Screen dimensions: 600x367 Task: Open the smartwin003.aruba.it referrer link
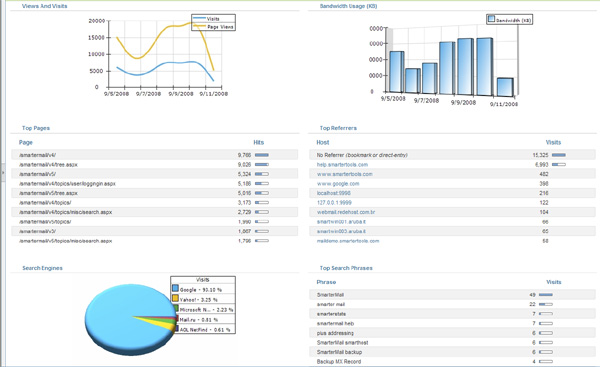341,231
